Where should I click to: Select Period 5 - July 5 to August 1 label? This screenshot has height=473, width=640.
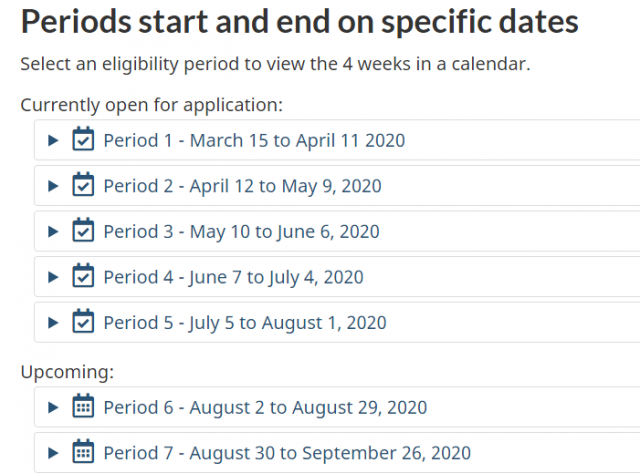click(245, 323)
